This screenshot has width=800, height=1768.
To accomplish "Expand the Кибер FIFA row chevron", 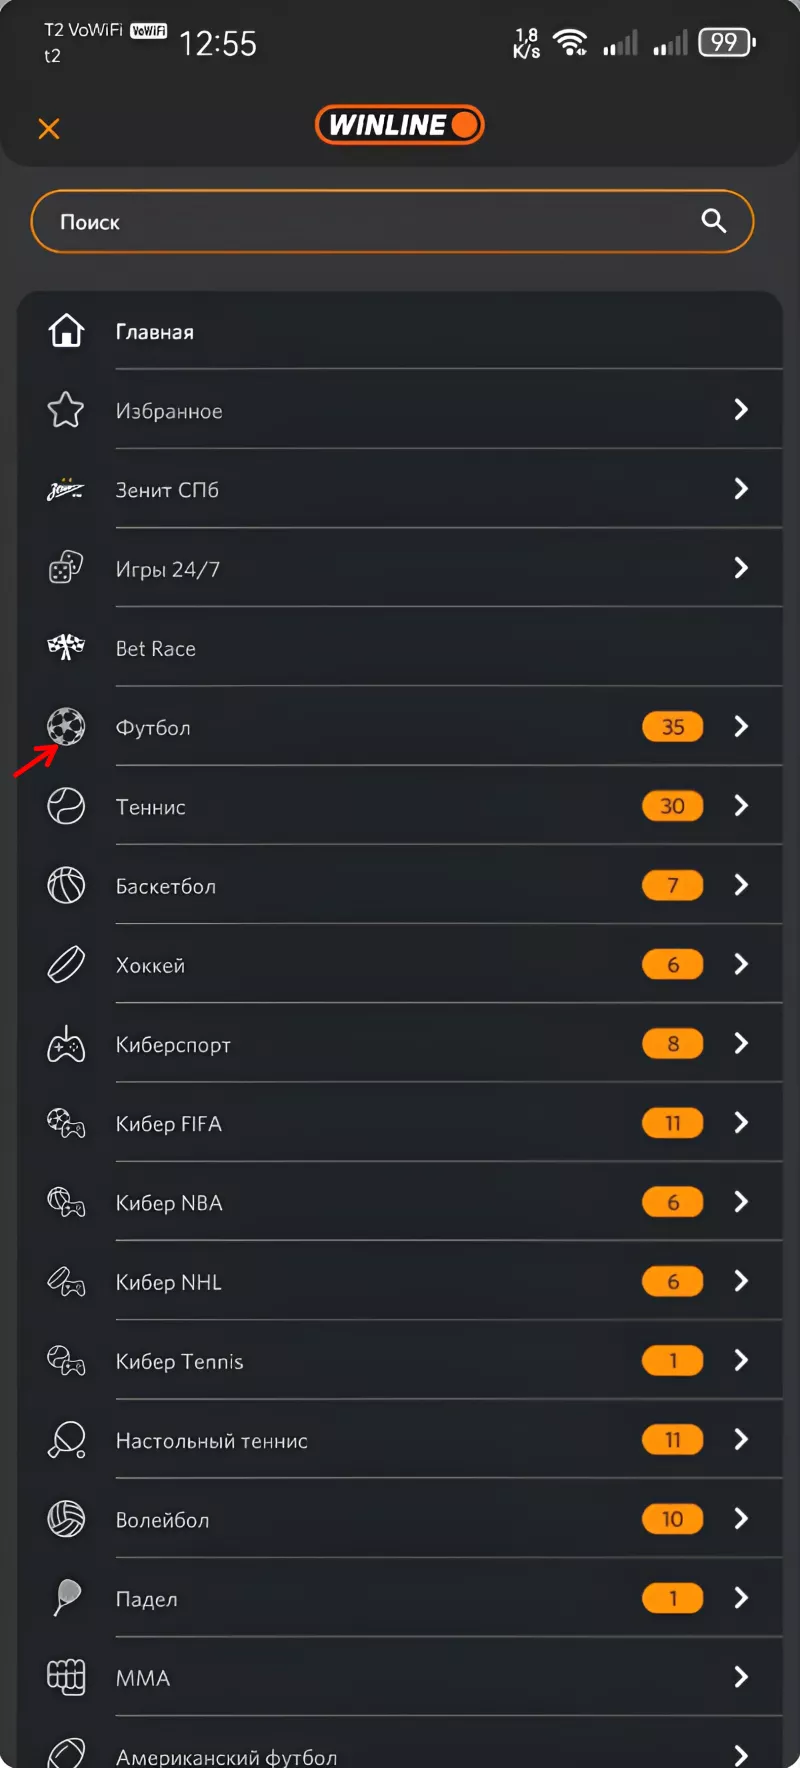I will click(x=741, y=1123).
